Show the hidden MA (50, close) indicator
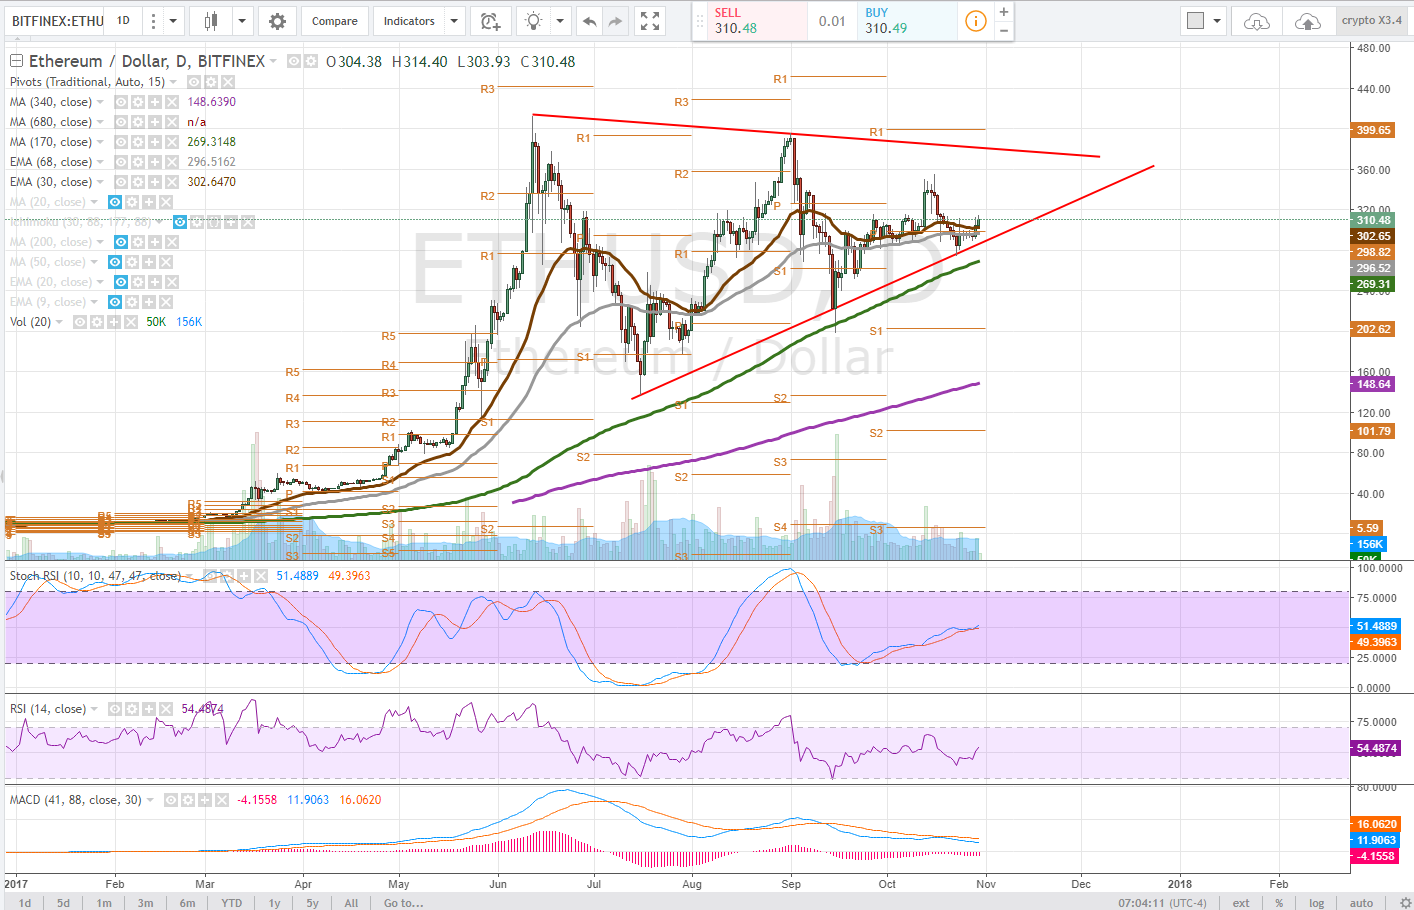Screen dimensions: 1414x910 (115, 262)
